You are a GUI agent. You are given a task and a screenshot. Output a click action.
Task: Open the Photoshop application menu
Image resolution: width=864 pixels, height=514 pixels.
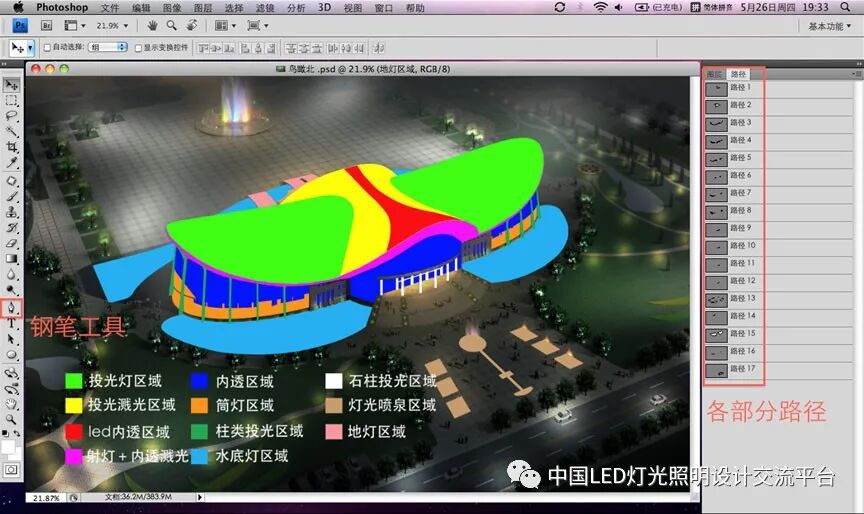[62, 7]
